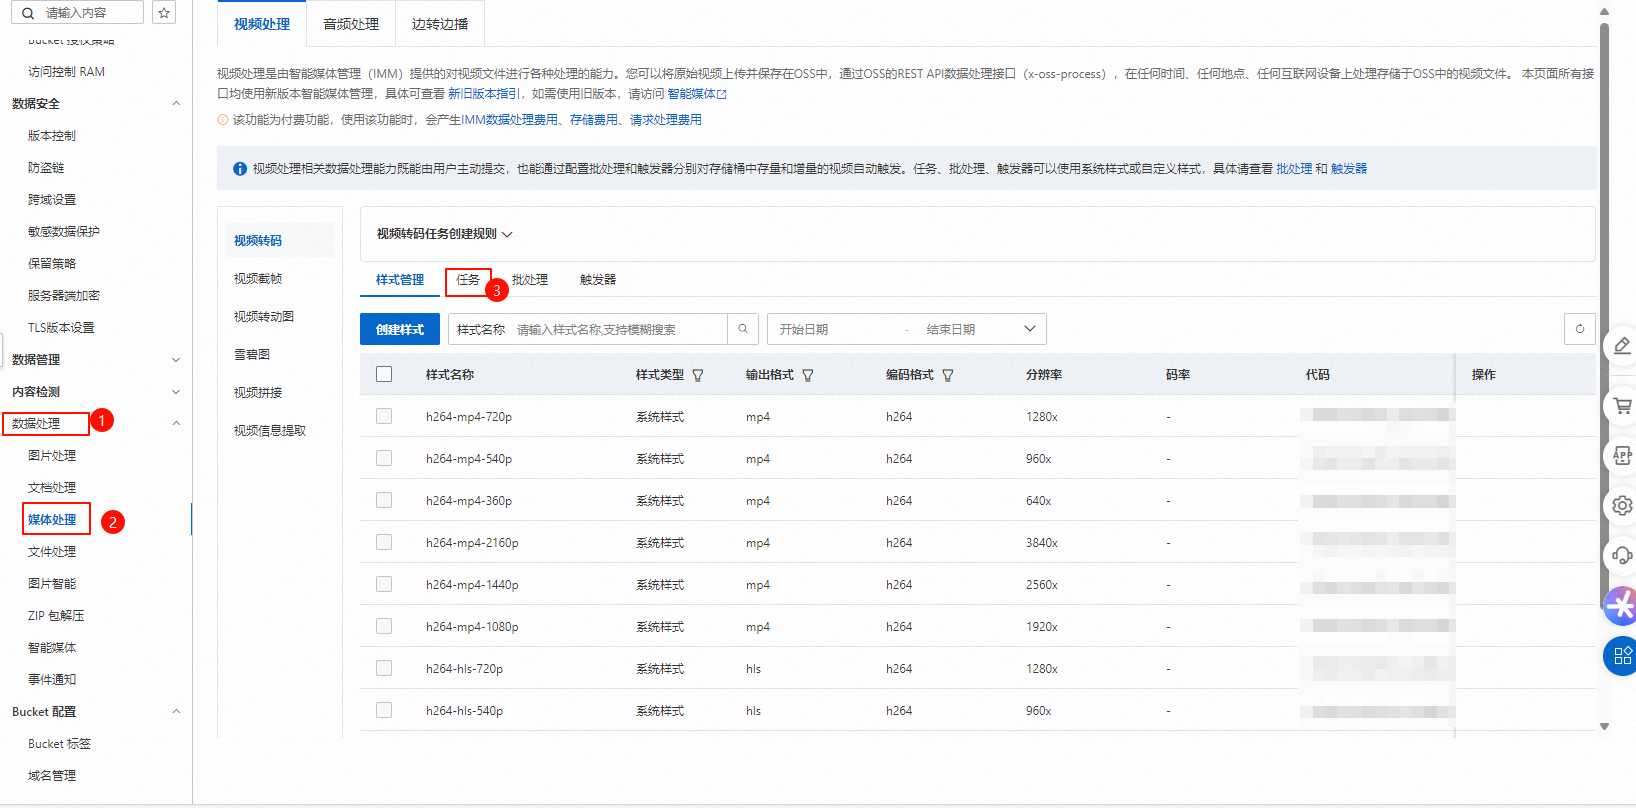The height and width of the screenshot is (808, 1636).
Task: Open the 任务 sub-tab
Action: click(x=468, y=280)
